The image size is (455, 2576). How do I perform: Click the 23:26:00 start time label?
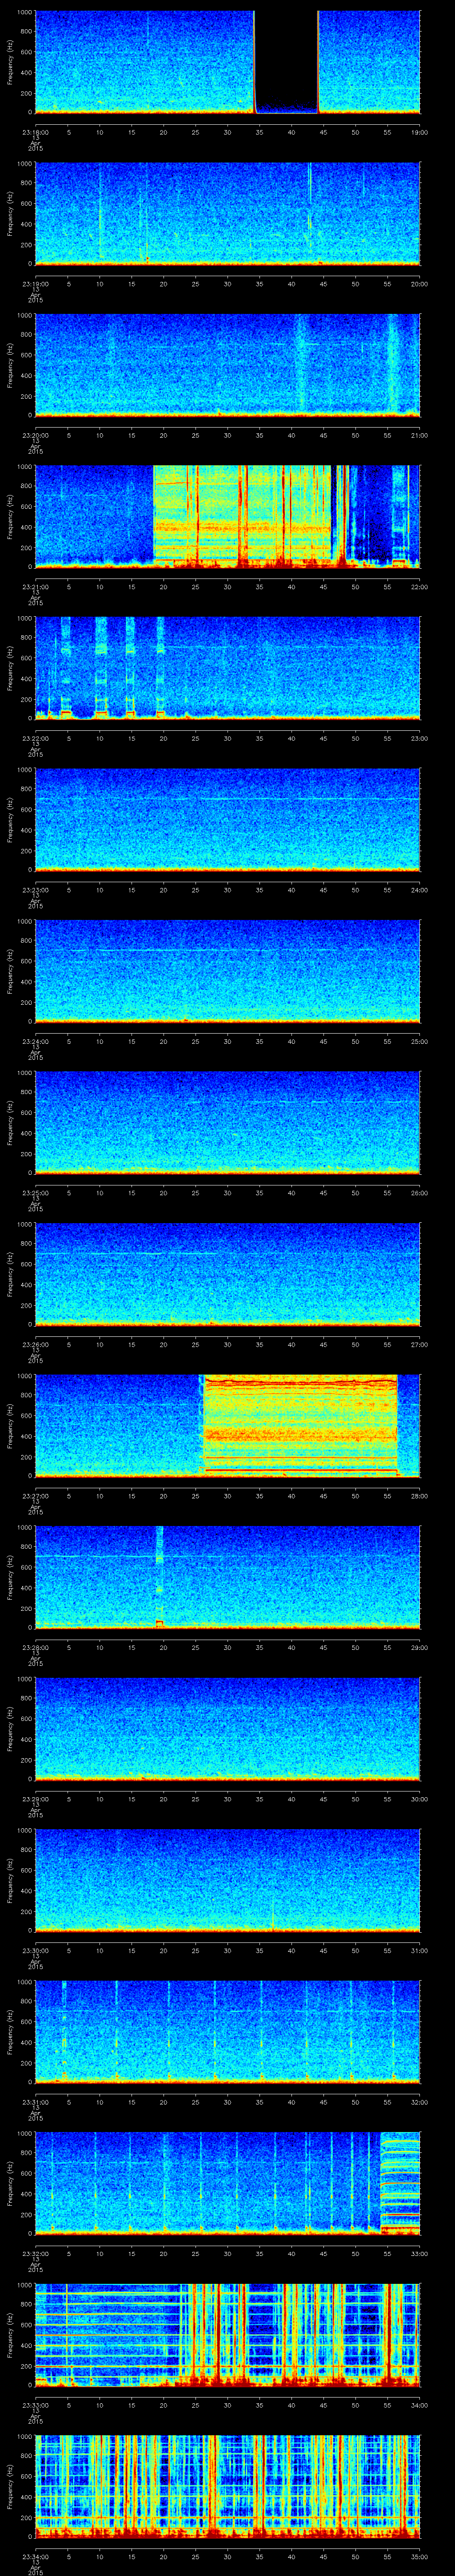tap(35, 1344)
